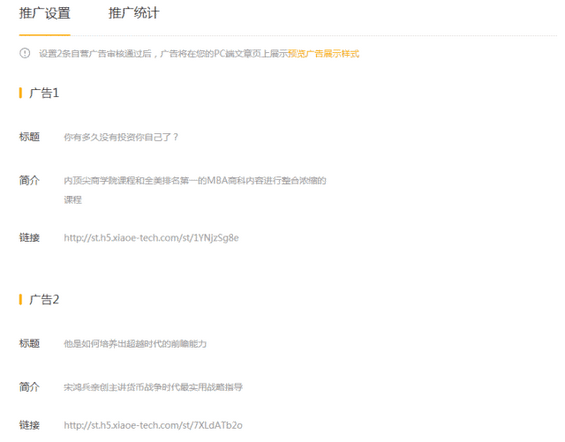Click the title 你有多久没有投资你自己了？
565x442 pixels.
(x=121, y=137)
